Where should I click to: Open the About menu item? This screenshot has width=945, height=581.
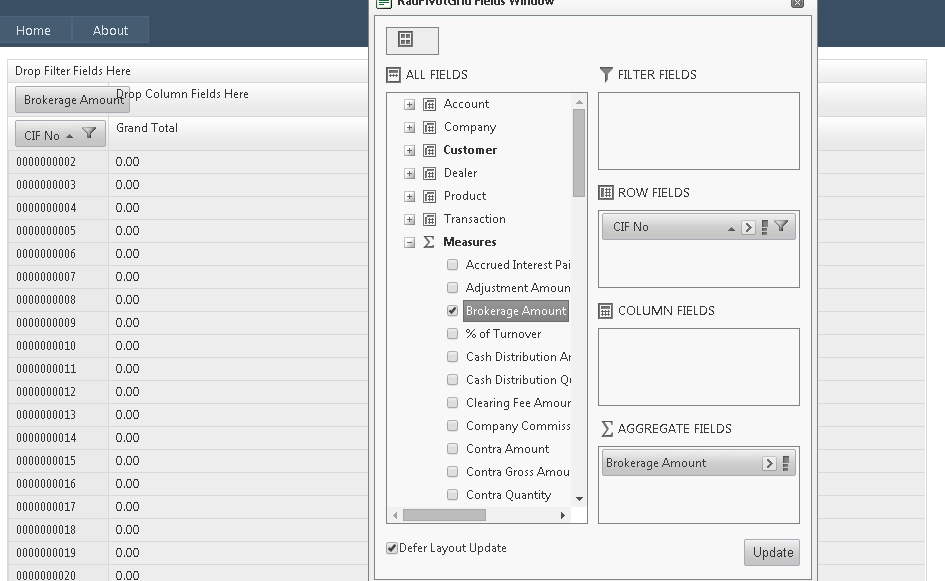pyautogui.click(x=110, y=30)
